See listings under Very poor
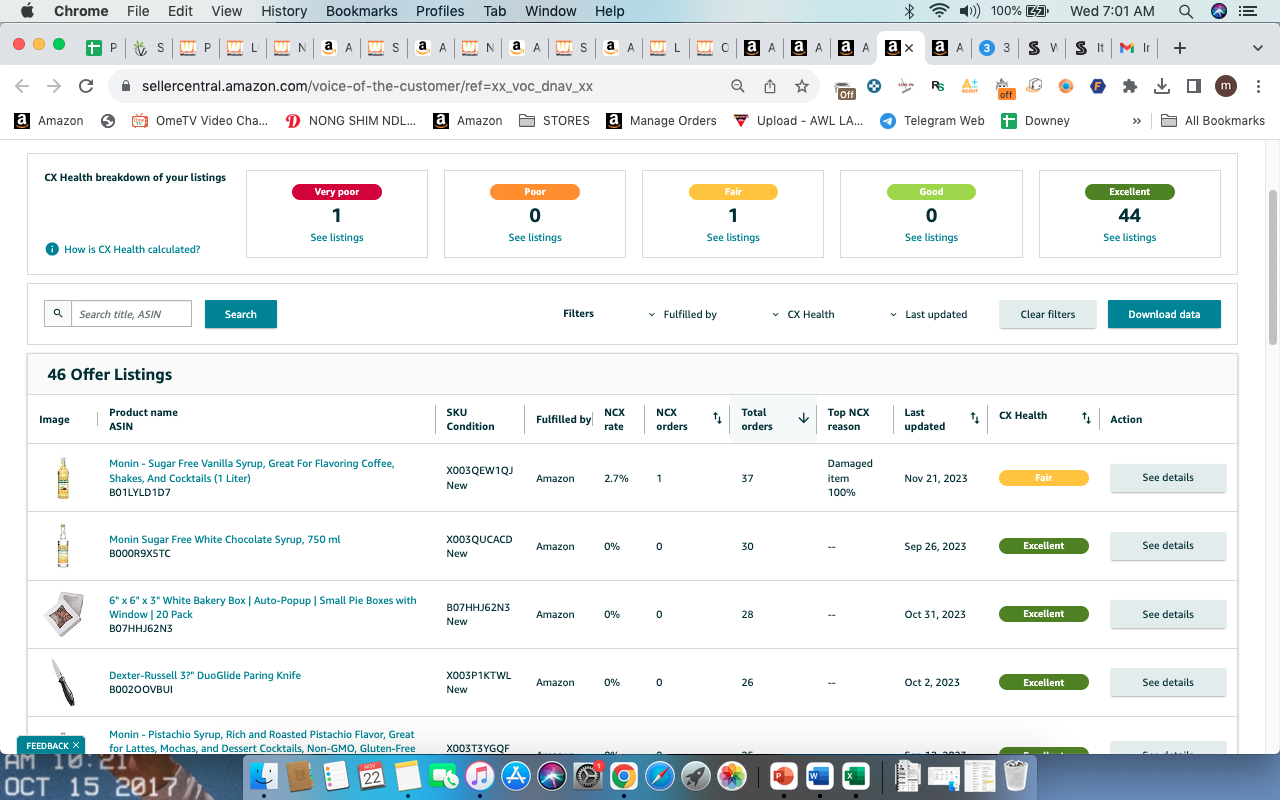The width and height of the screenshot is (1280, 800). (x=337, y=238)
